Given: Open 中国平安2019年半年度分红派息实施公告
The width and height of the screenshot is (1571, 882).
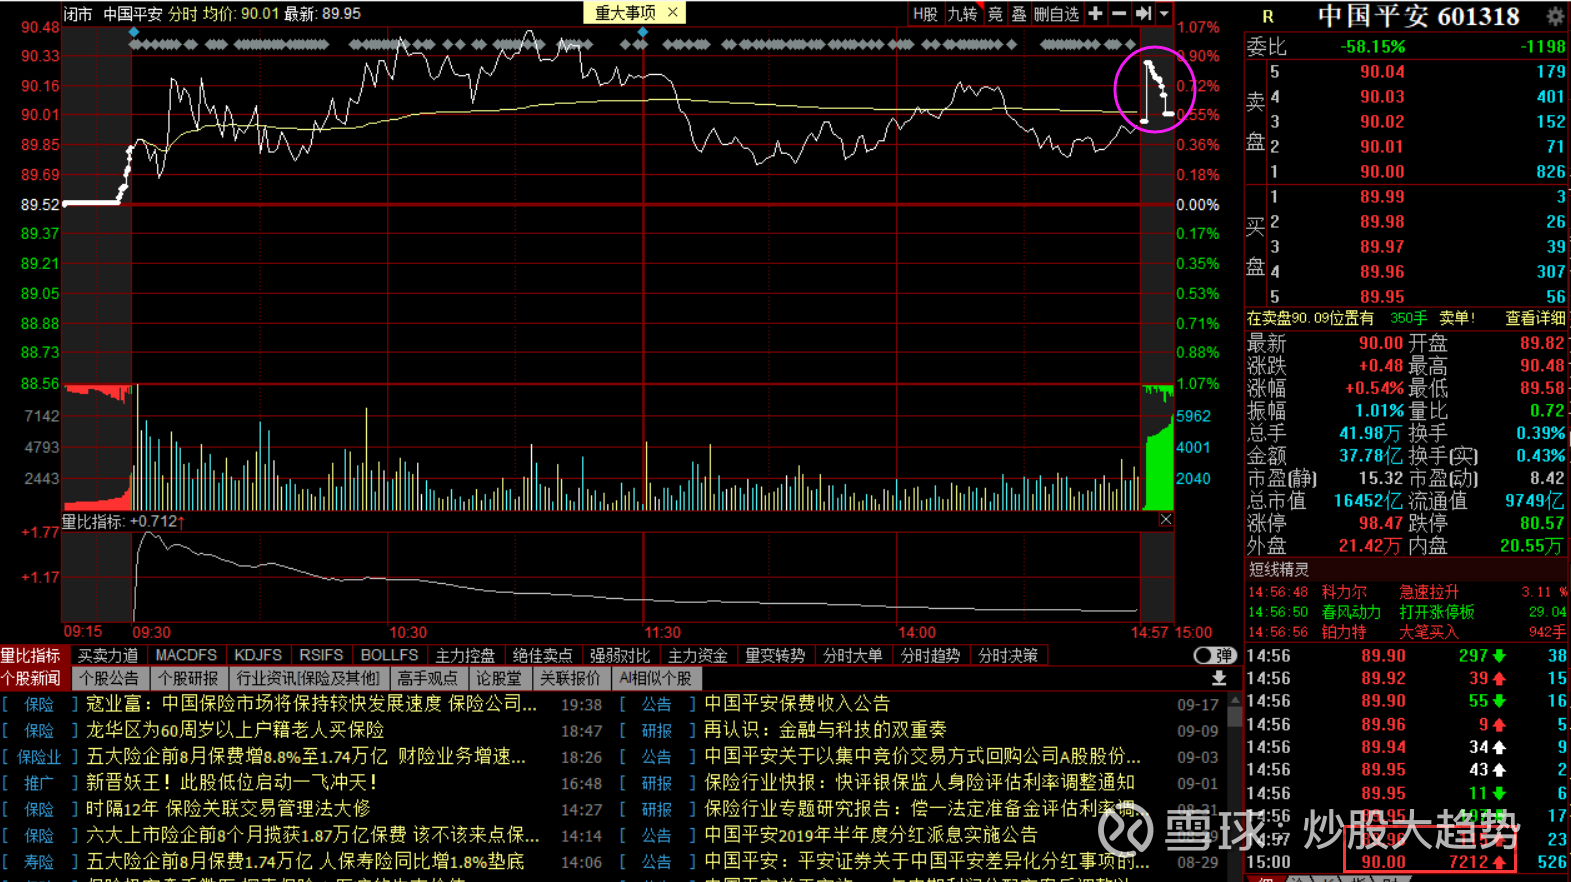Looking at the screenshot, I should pos(871,834).
